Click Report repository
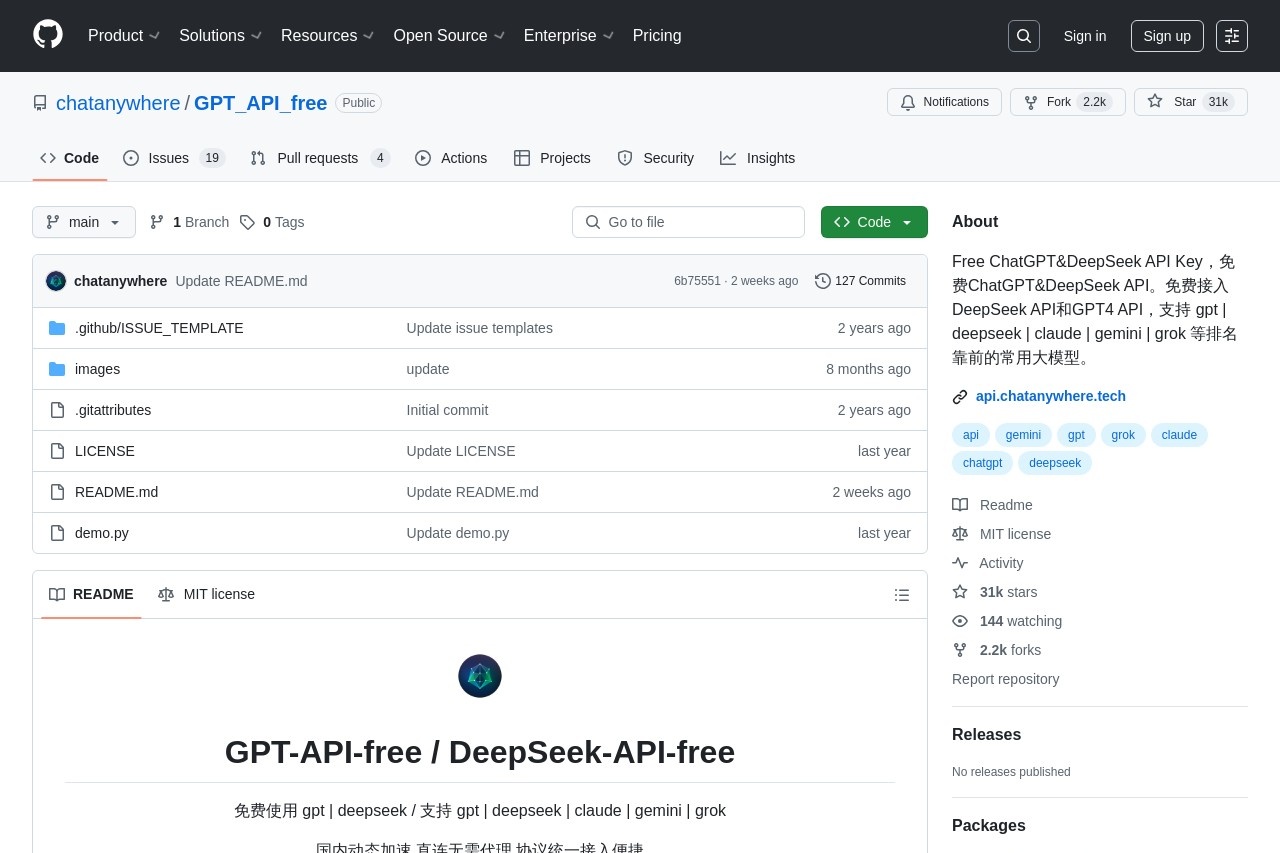1280x853 pixels. coord(1005,679)
